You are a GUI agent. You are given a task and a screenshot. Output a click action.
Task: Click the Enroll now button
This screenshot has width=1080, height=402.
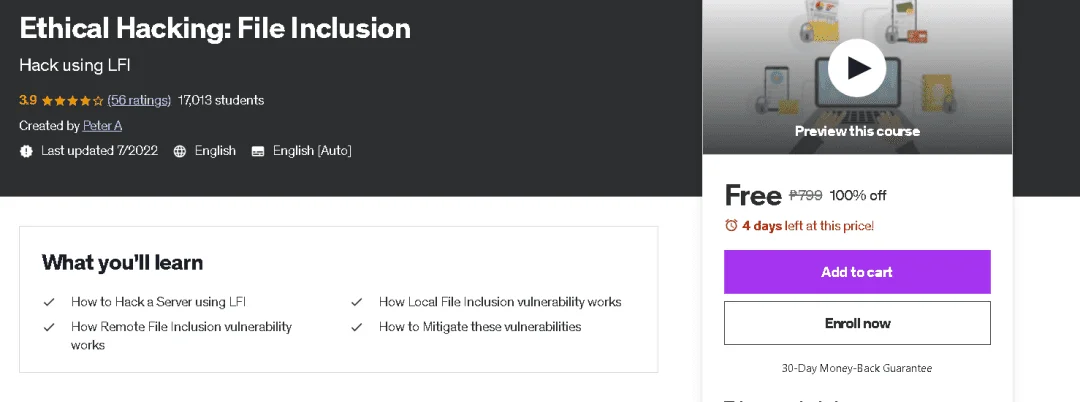click(x=857, y=323)
